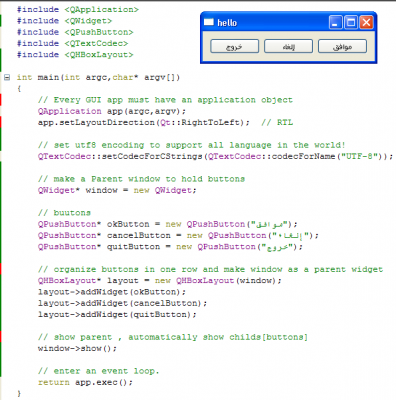Click the 'set utf8 encoding' comment line

tap(192, 145)
